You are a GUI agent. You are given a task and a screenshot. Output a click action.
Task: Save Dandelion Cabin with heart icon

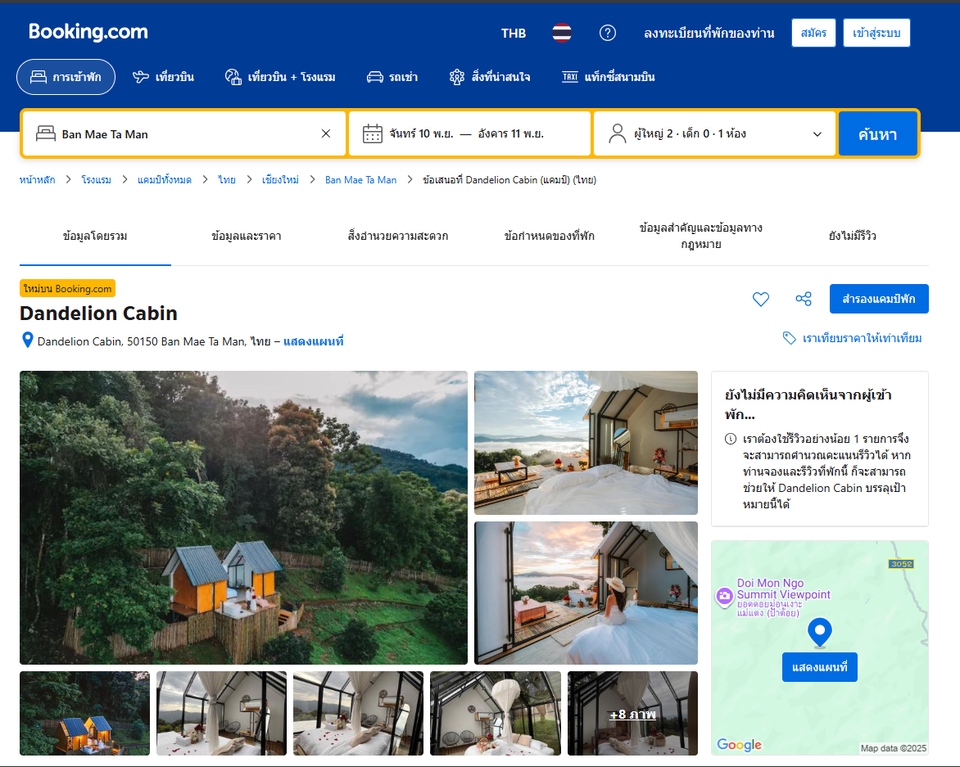761,299
